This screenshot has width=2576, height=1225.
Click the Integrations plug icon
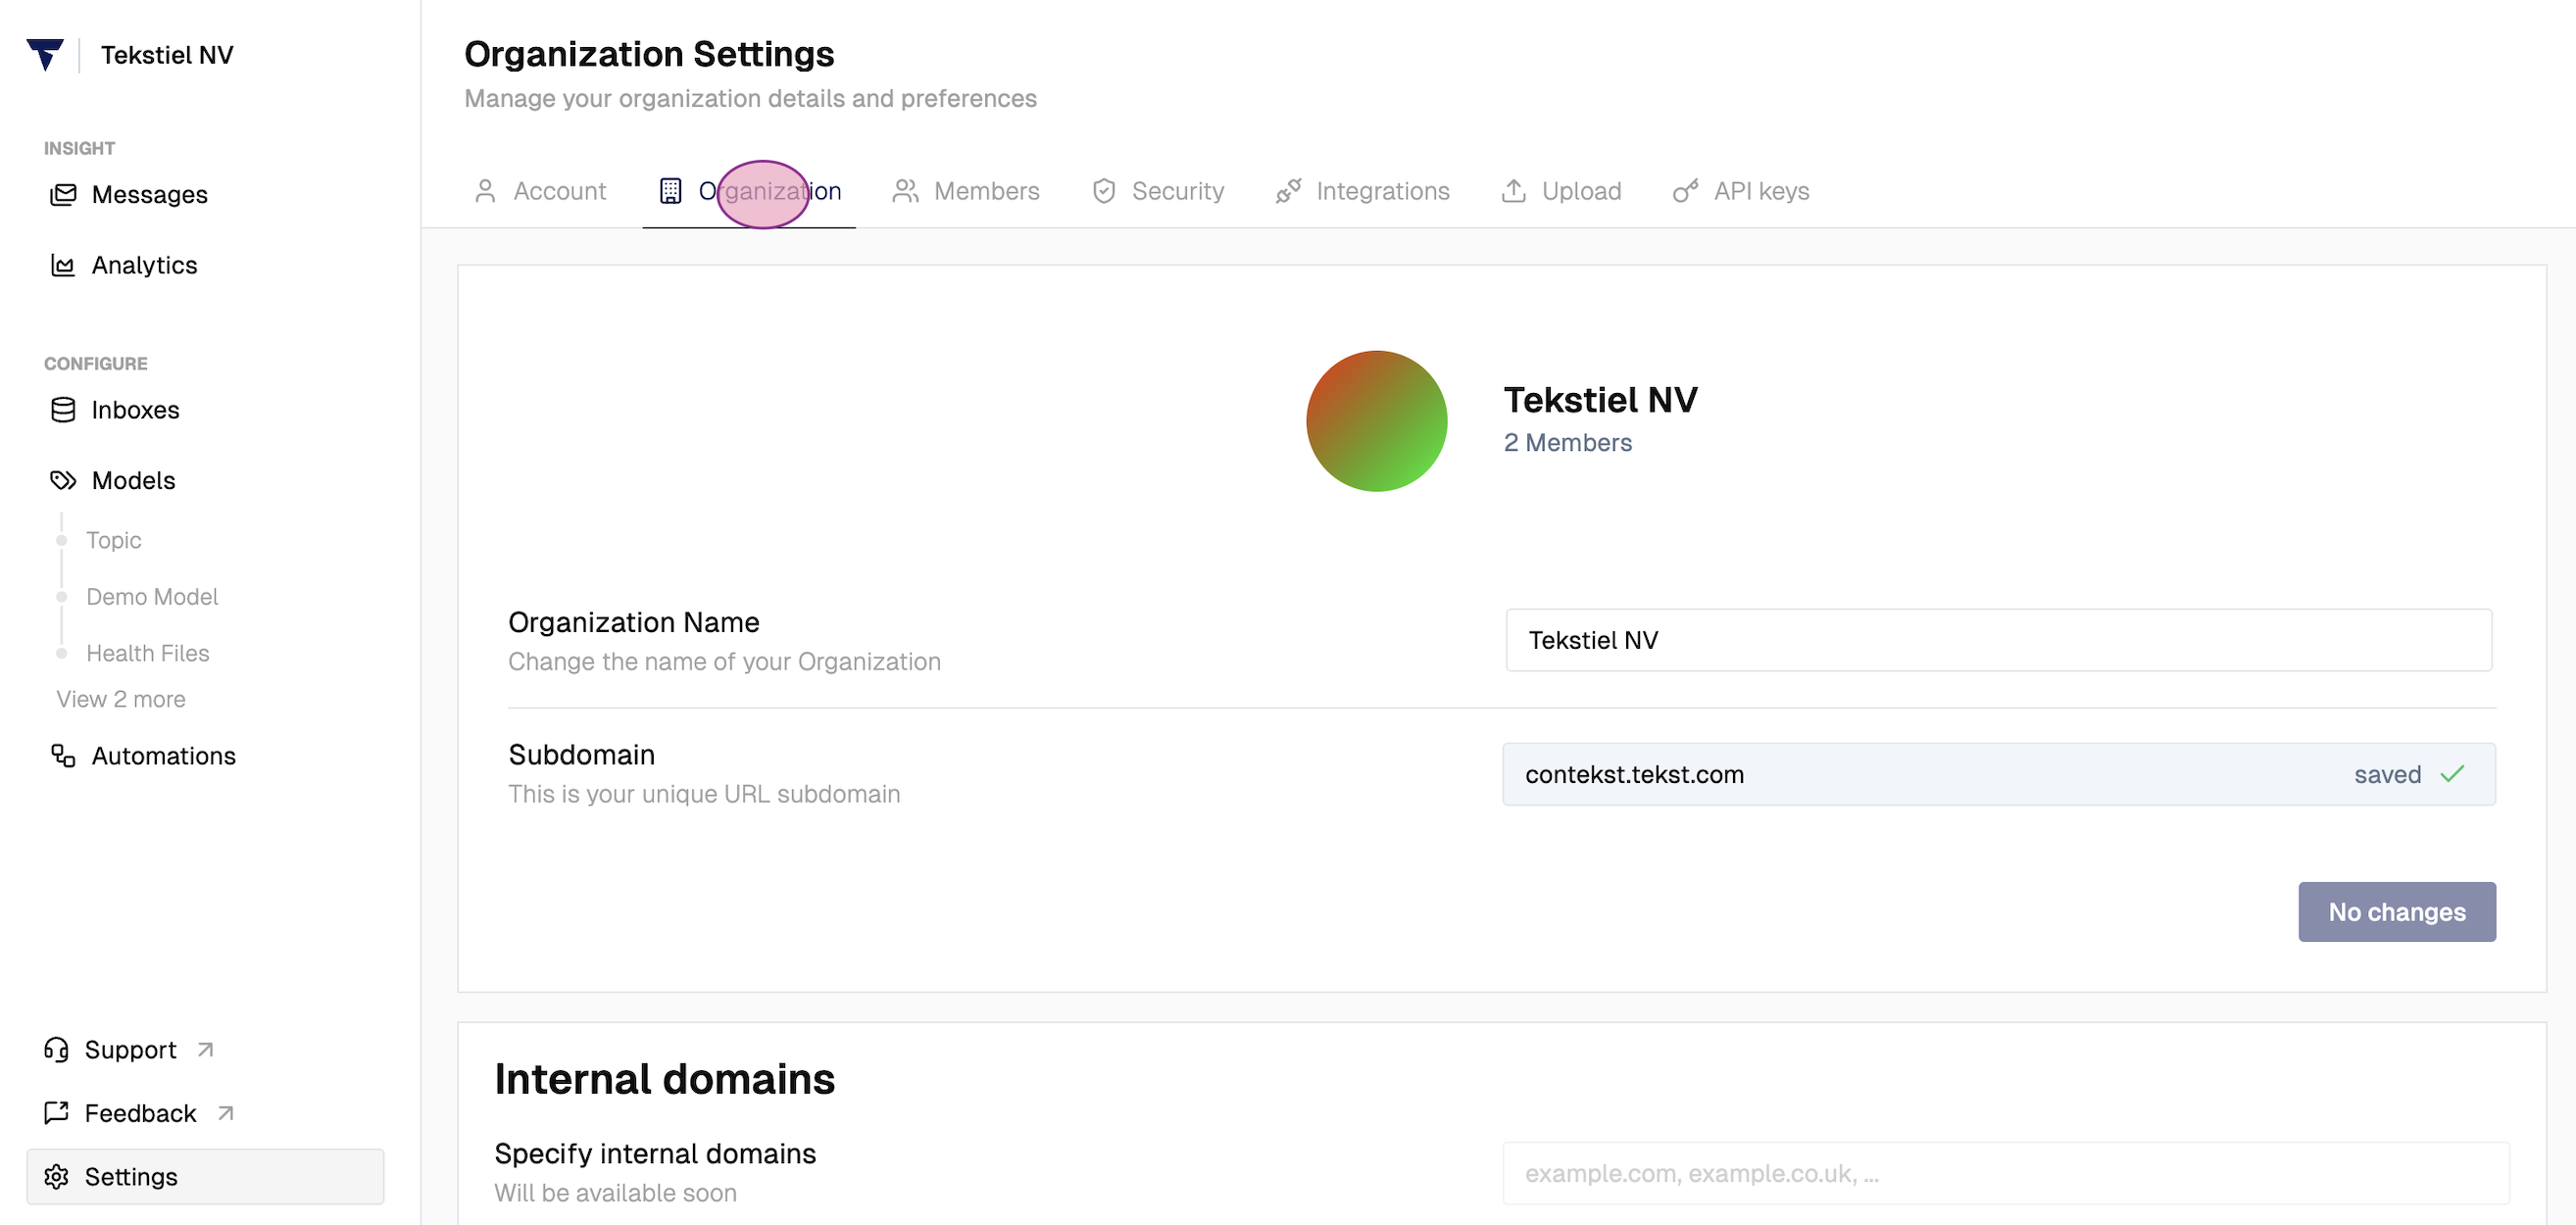(1288, 191)
